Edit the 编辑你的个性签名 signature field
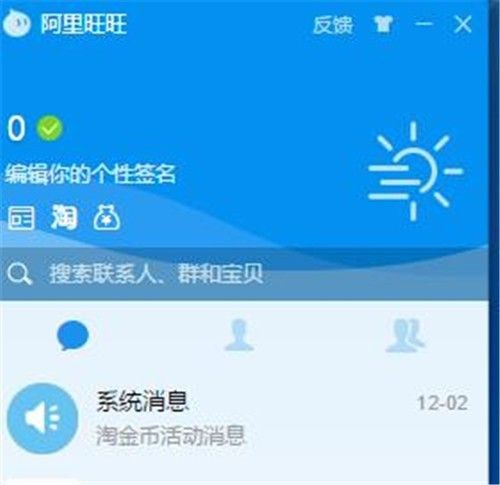The image size is (500, 485). point(90,173)
